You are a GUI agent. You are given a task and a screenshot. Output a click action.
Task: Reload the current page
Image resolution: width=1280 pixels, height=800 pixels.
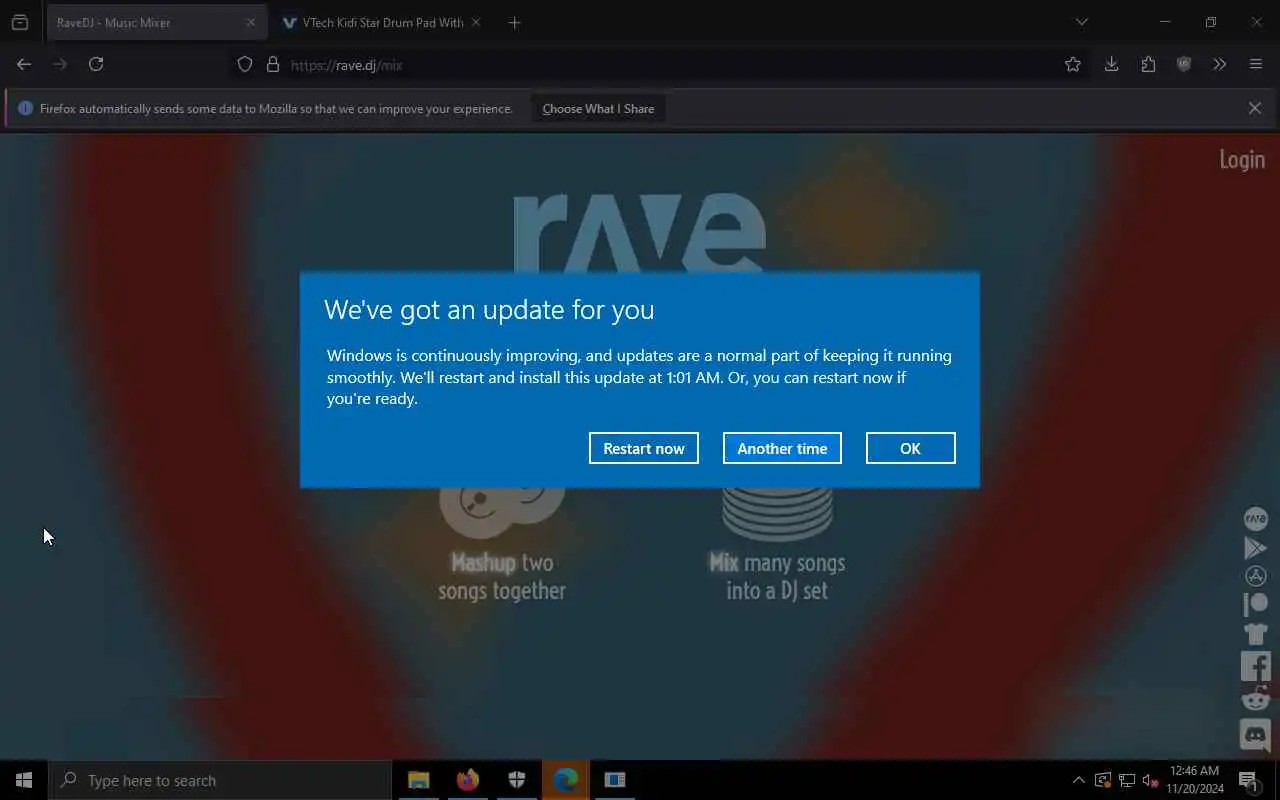click(x=96, y=64)
